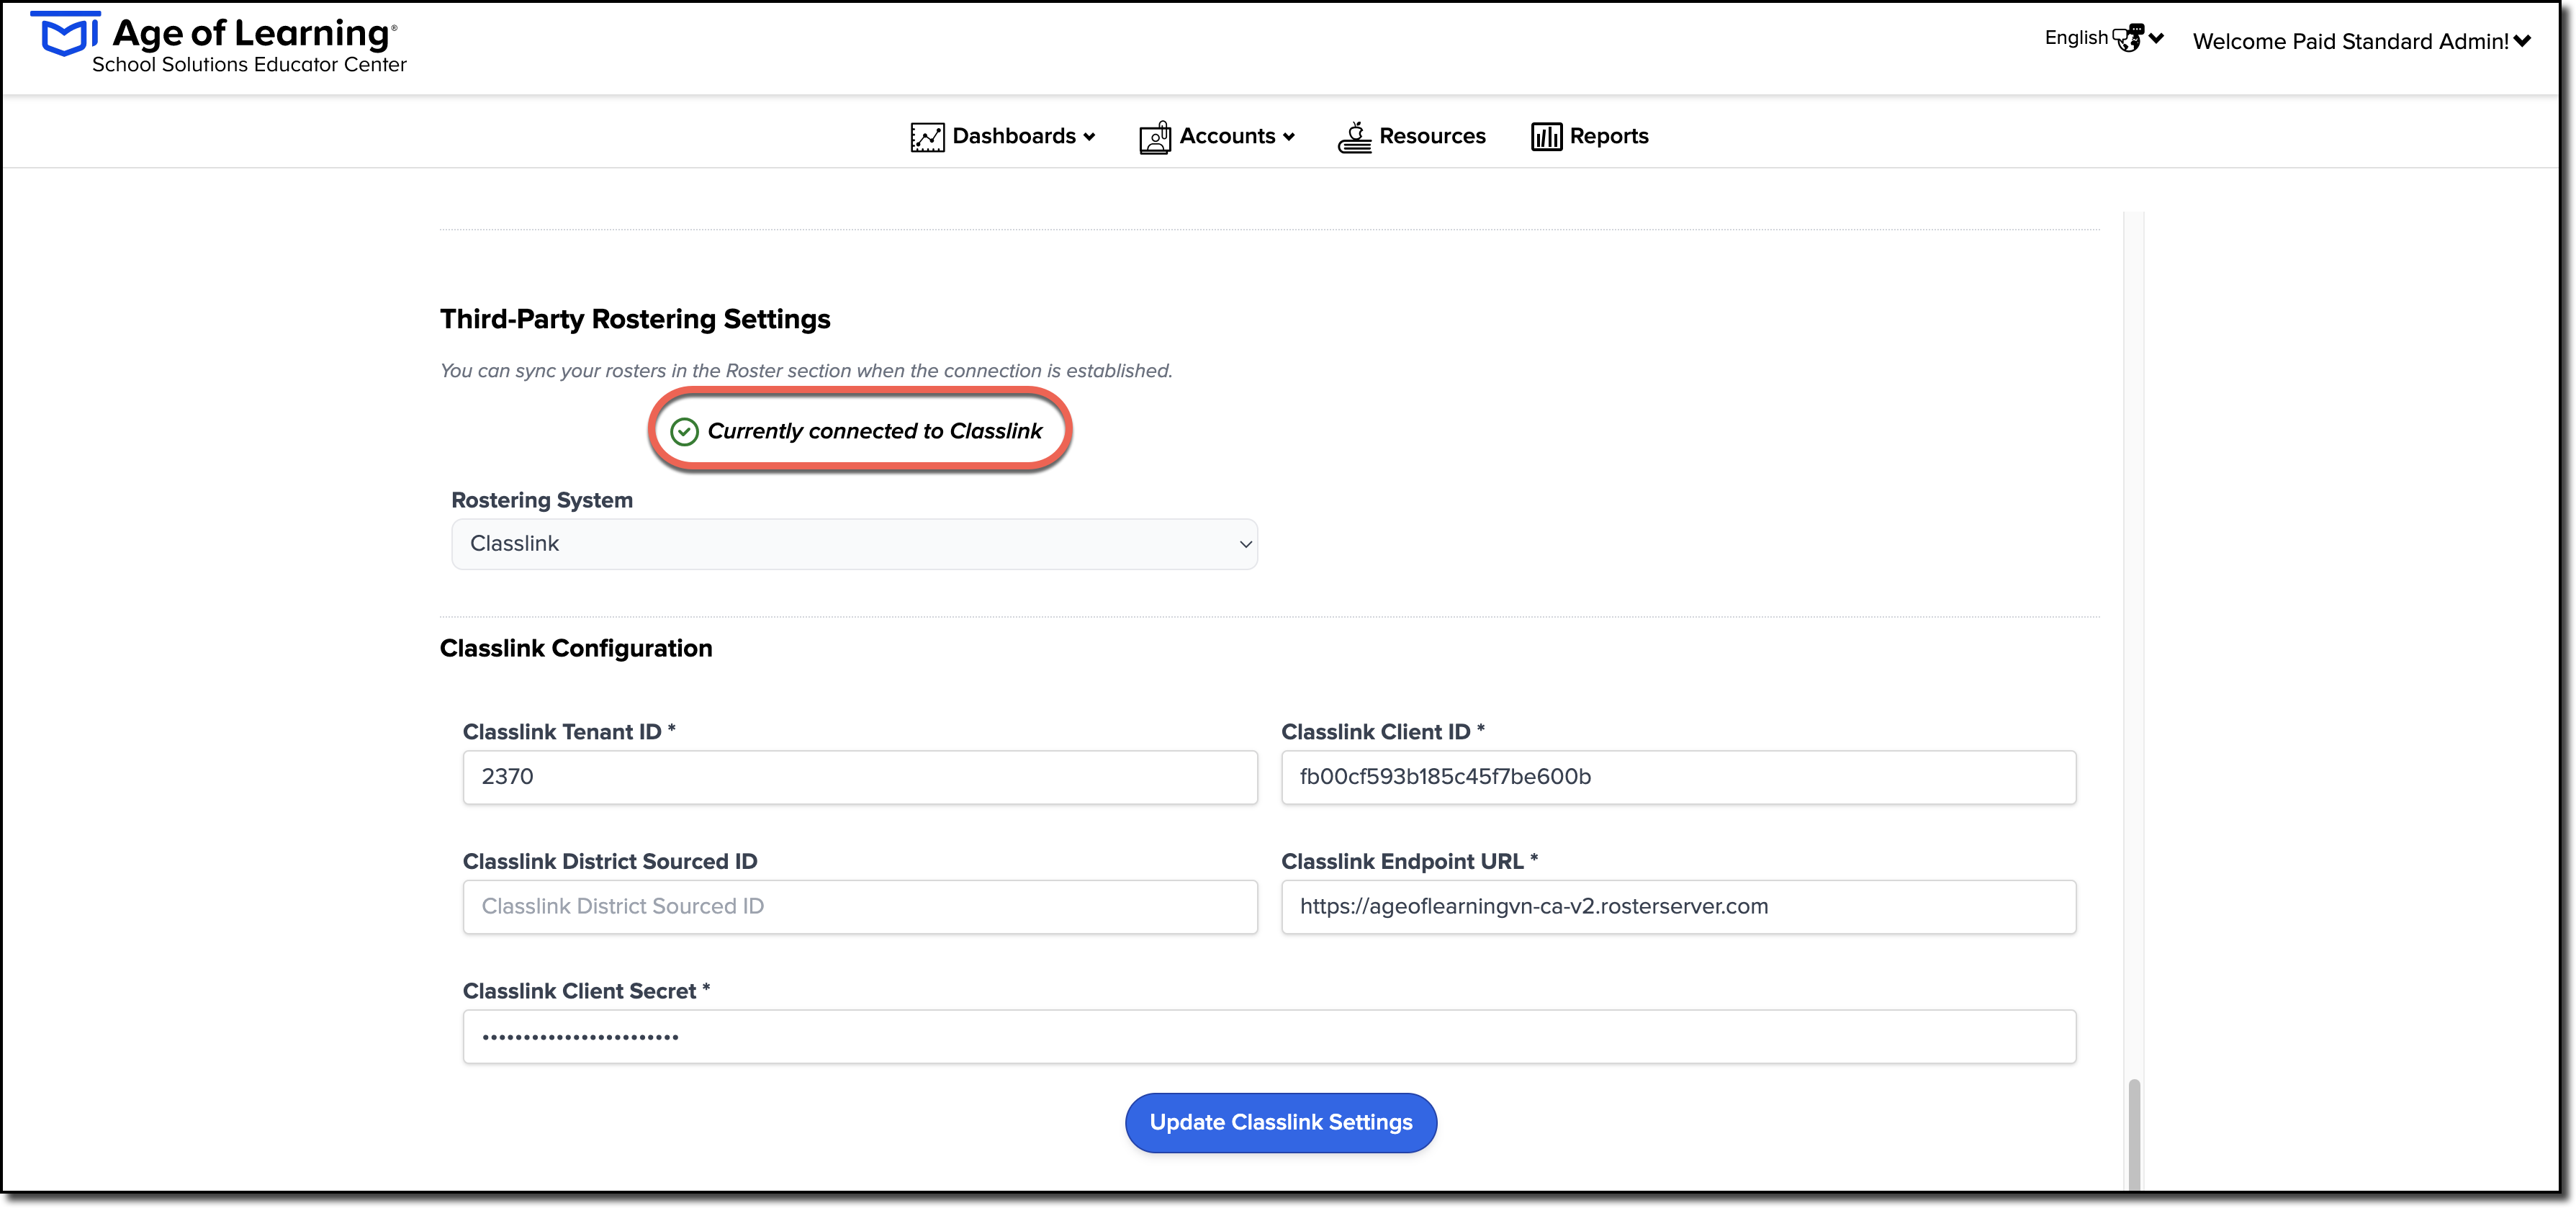The image size is (2576, 1208).
Task: Click the Classlink Tenant ID field
Action: [x=860, y=777]
